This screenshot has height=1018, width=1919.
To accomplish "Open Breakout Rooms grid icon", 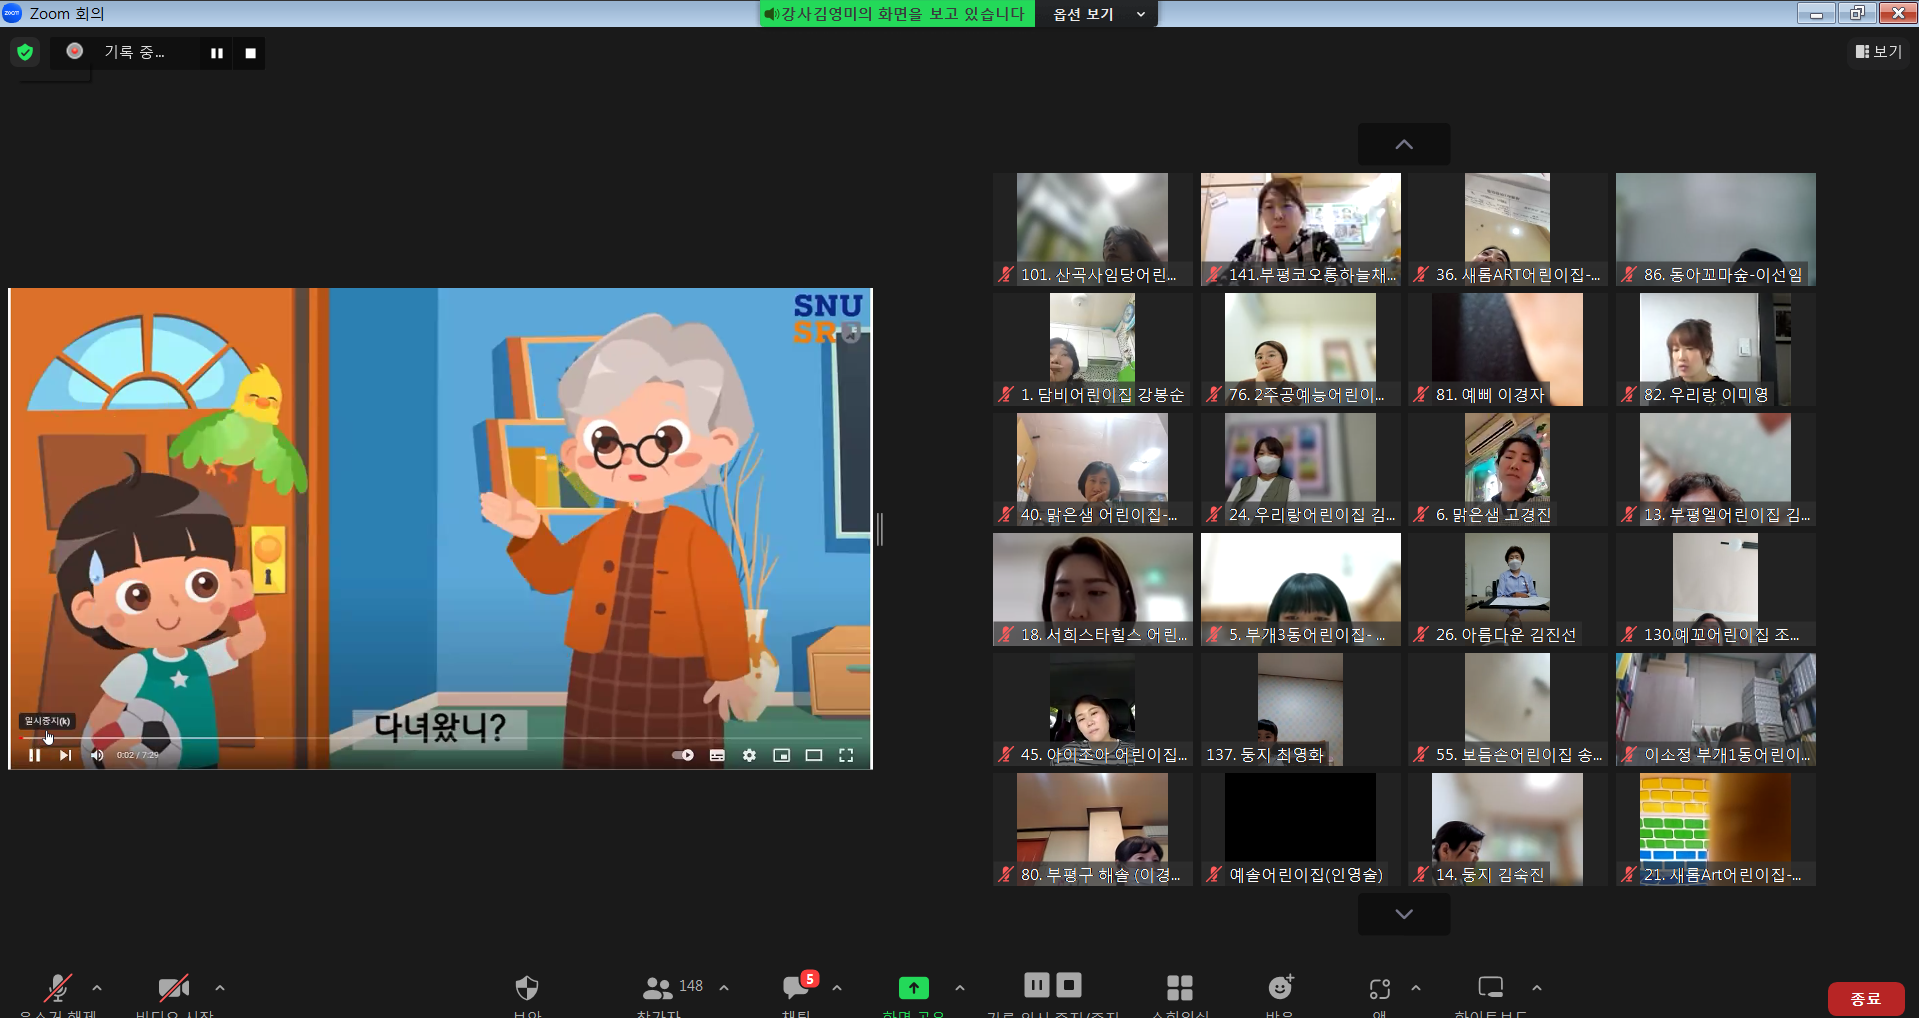I will click(x=1180, y=988).
